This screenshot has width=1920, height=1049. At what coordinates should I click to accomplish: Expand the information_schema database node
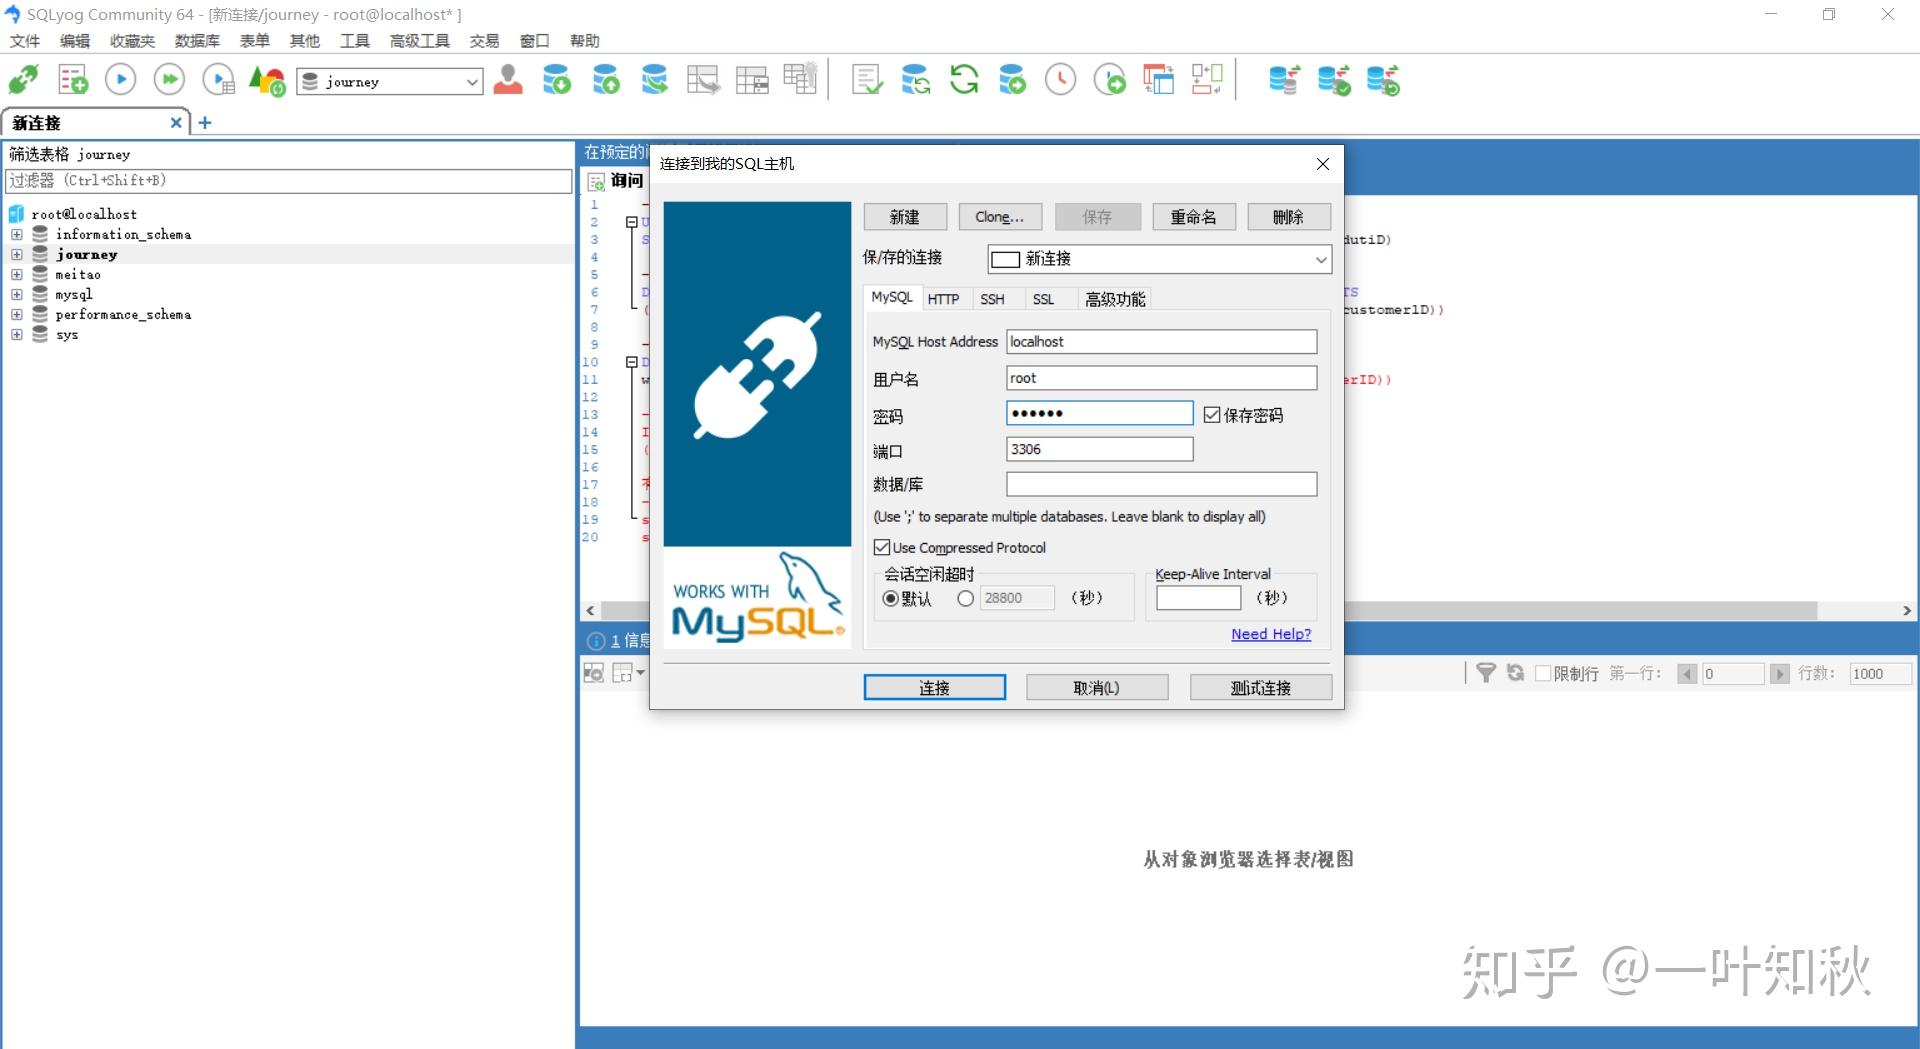tap(17, 234)
